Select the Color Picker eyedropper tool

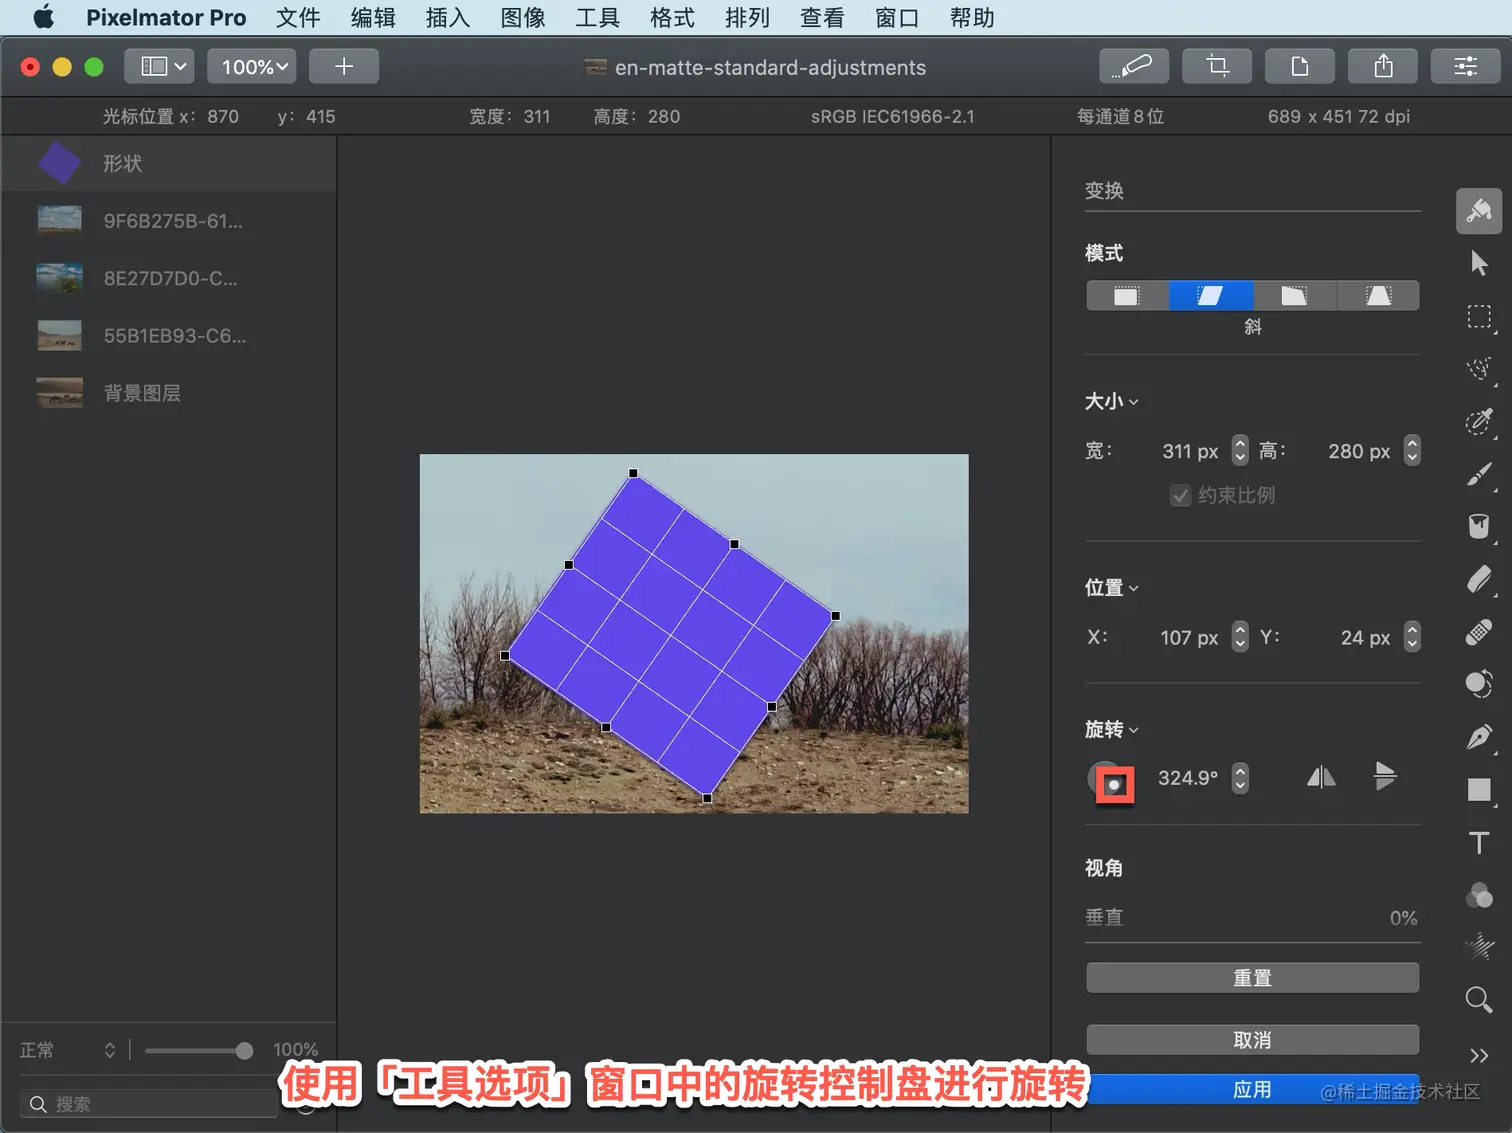1479,422
